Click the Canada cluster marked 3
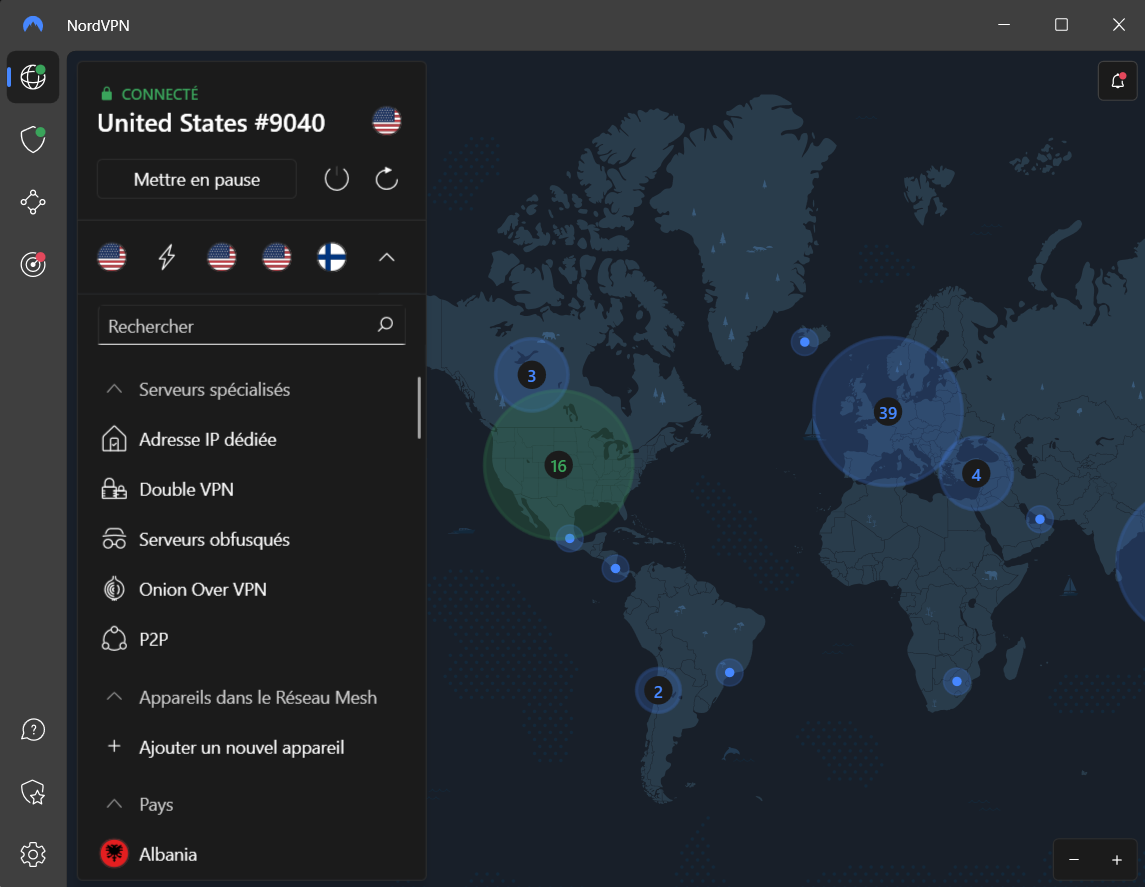Image resolution: width=1145 pixels, height=887 pixels. tap(532, 375)
